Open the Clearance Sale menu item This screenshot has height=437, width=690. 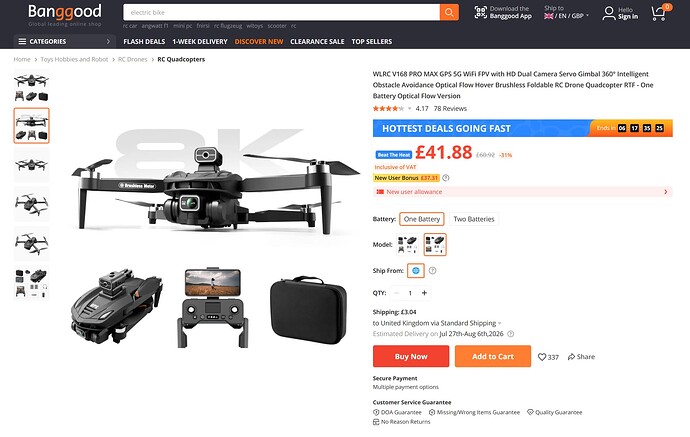pos(317,41)
